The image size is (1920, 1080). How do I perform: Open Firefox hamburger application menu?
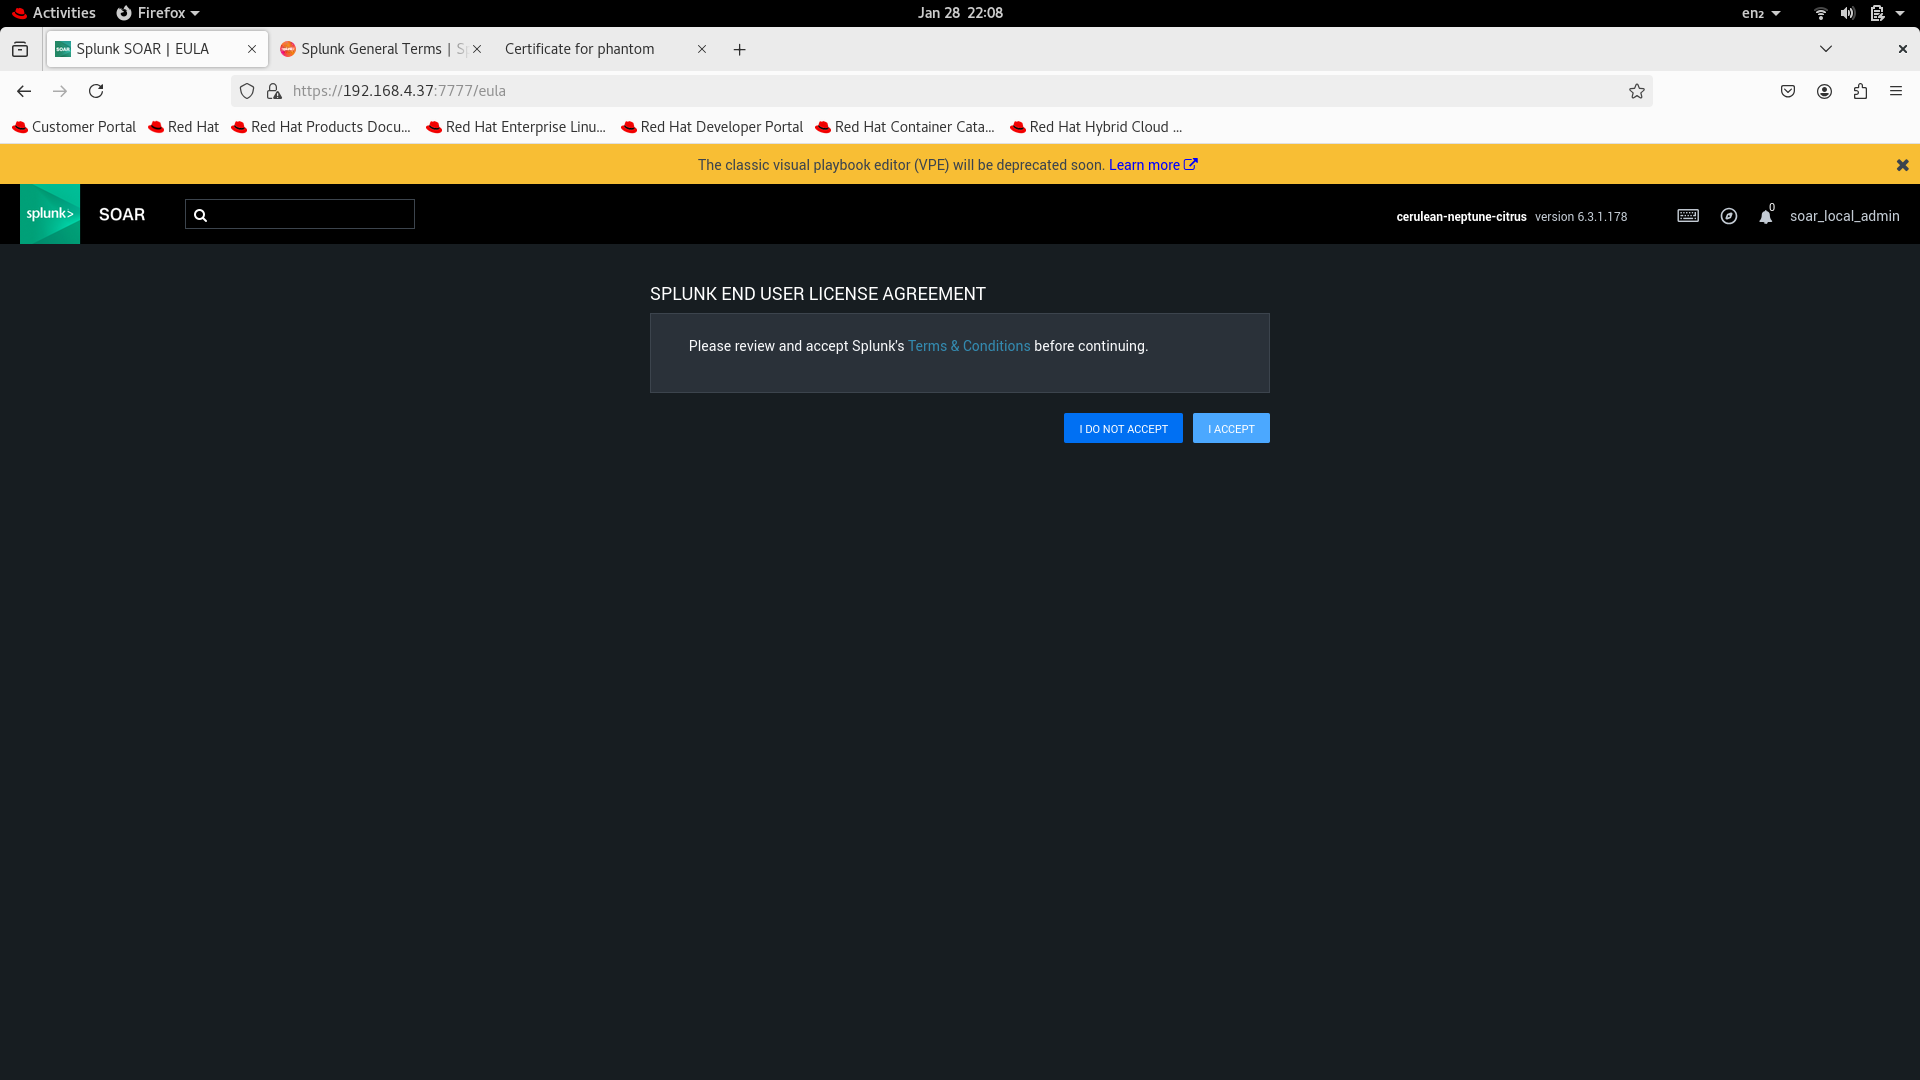(x=1896, y=91)
